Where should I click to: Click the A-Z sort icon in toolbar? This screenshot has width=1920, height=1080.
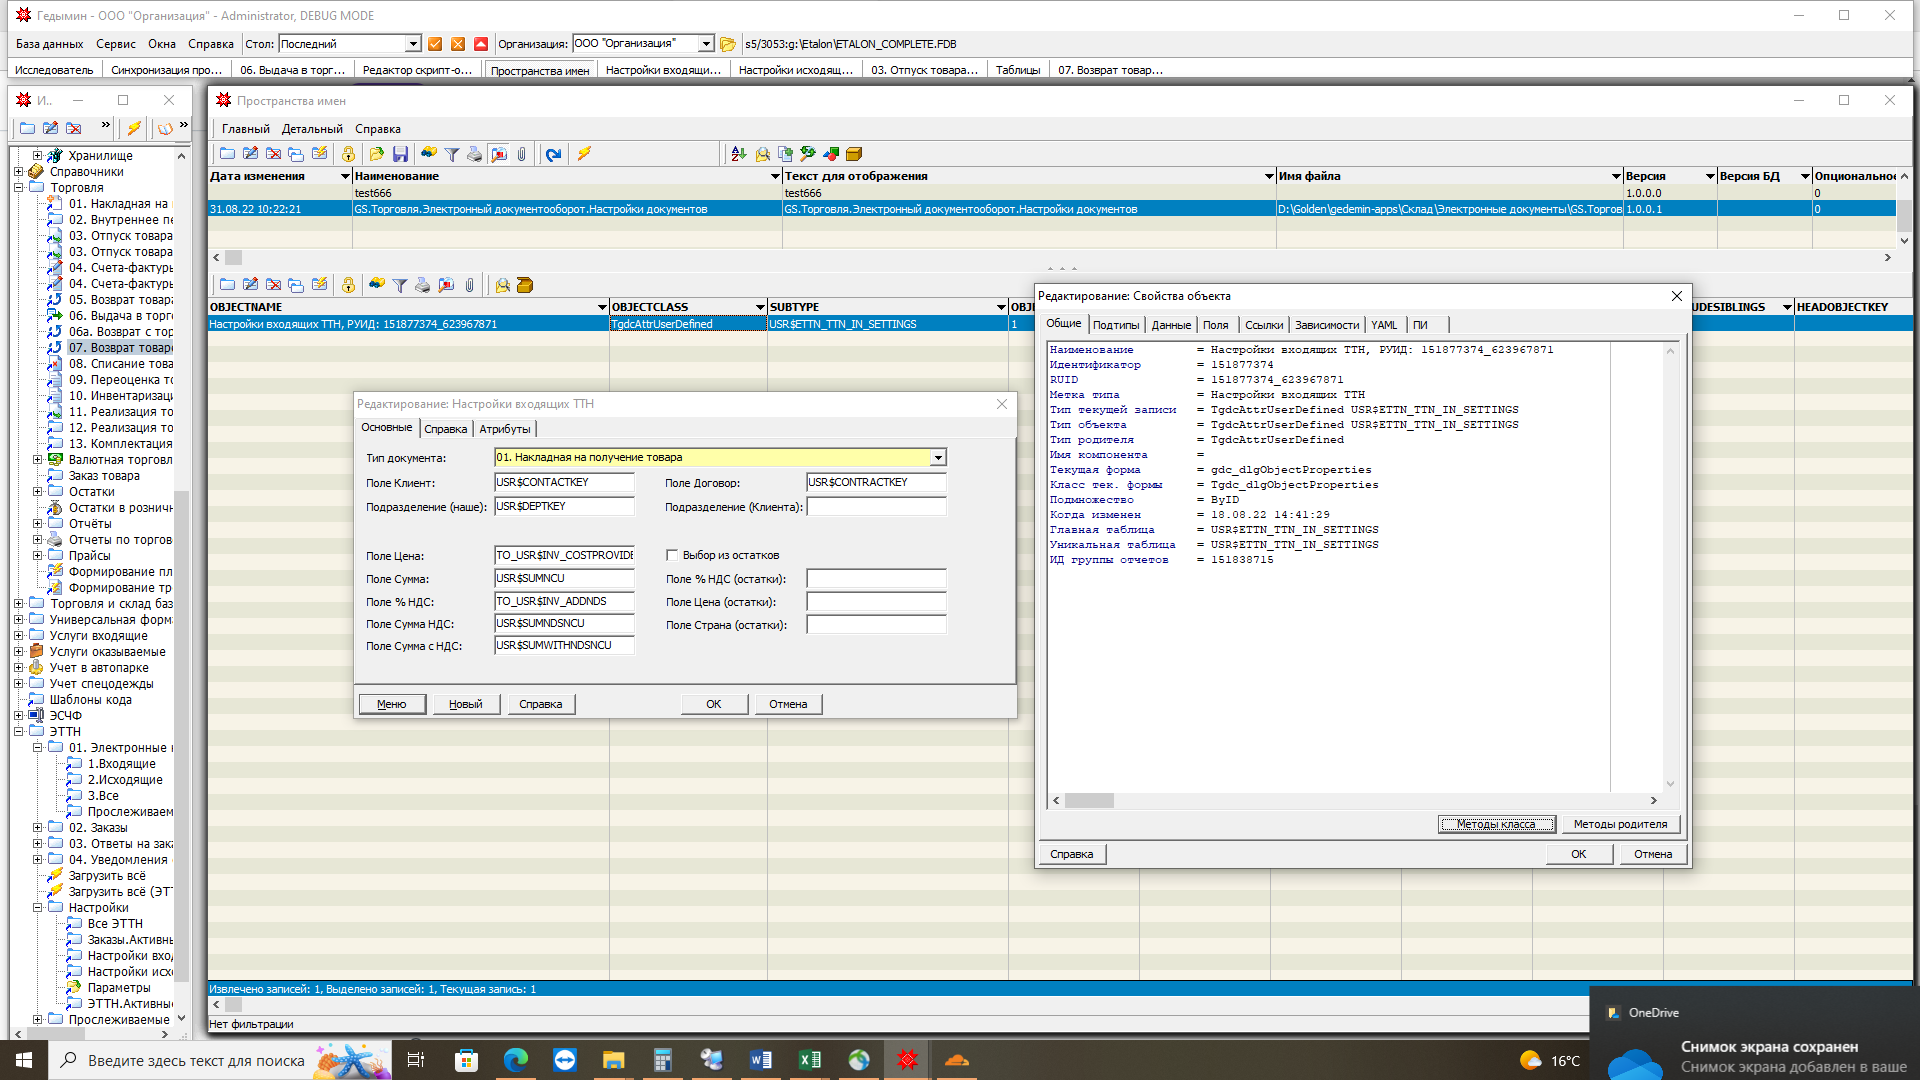click(x=738, y=154)
